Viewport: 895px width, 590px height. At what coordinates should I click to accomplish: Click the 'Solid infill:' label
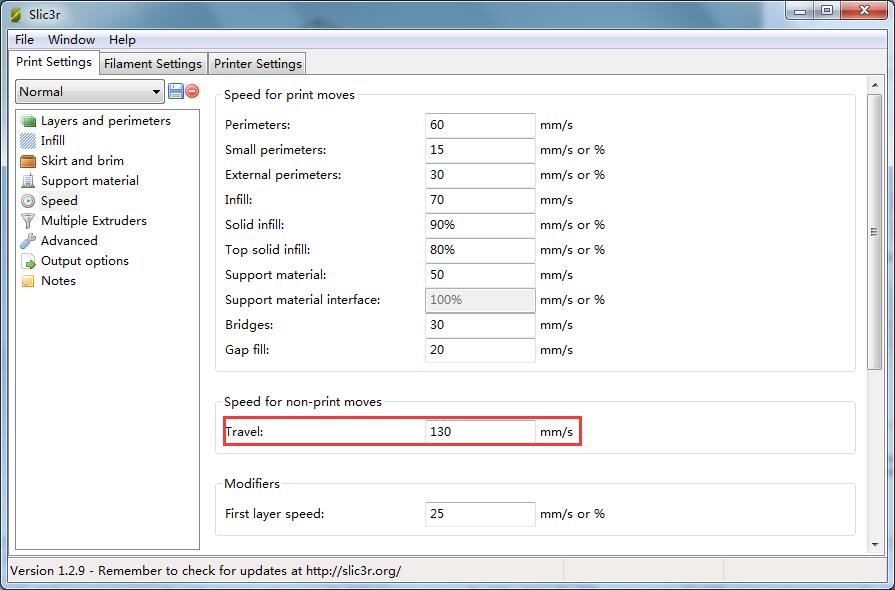point(255,225)
